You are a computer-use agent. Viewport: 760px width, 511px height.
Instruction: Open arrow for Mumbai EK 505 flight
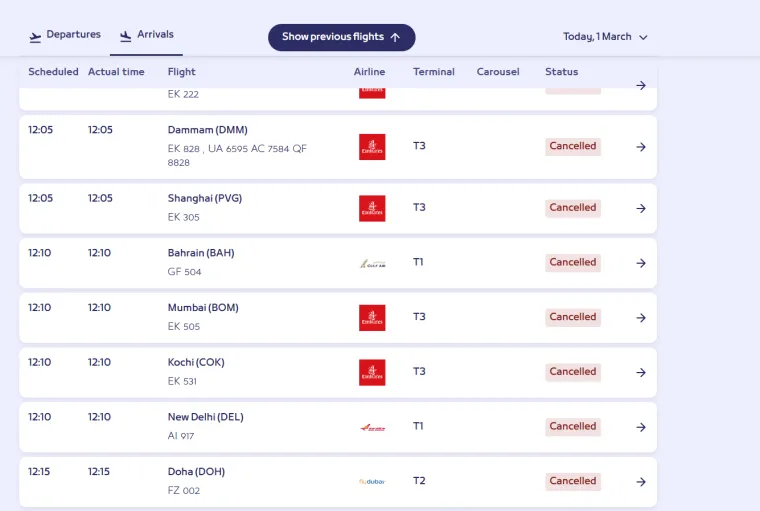[641, 317]
